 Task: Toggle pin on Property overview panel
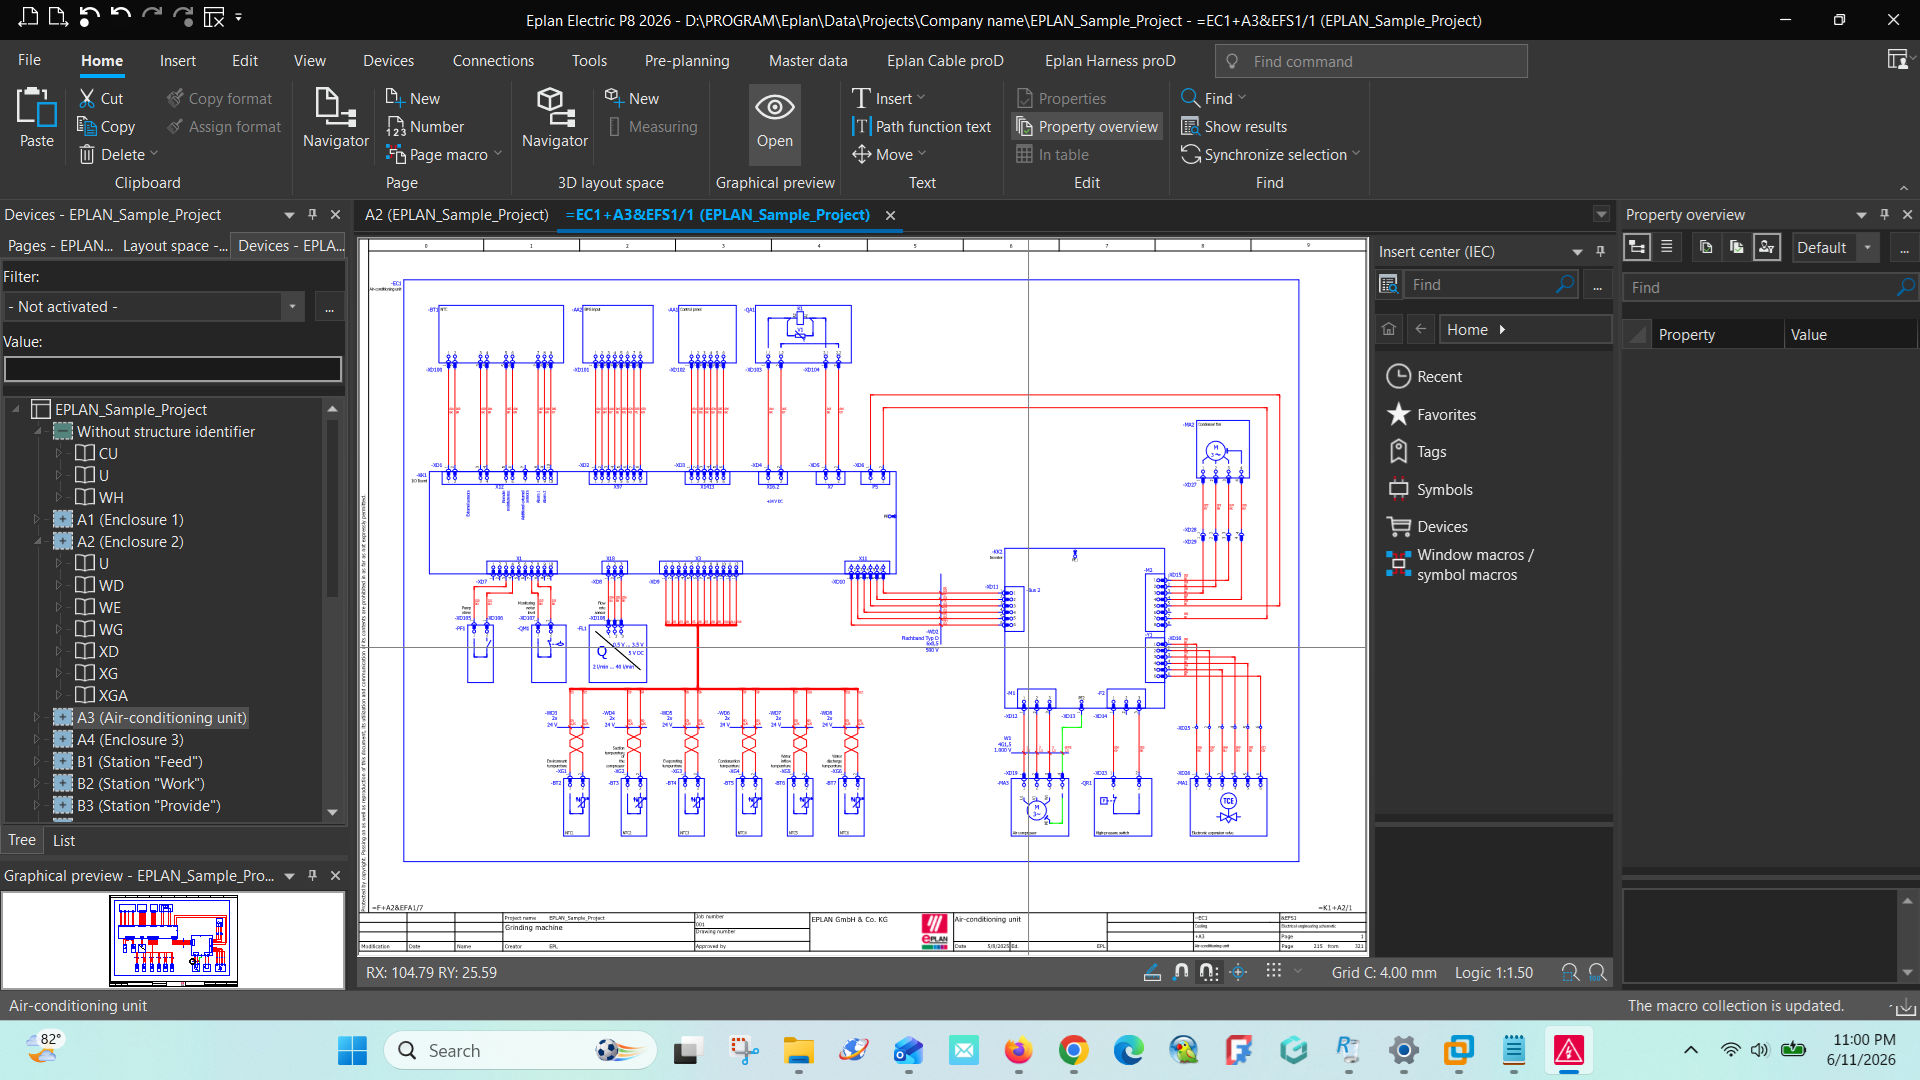(1884, 214)
